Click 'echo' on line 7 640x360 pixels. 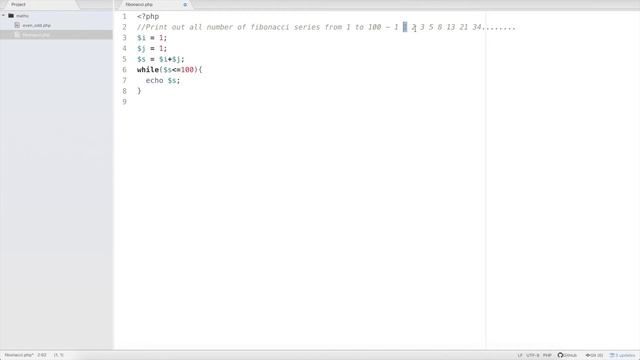[x=154, y=80]
